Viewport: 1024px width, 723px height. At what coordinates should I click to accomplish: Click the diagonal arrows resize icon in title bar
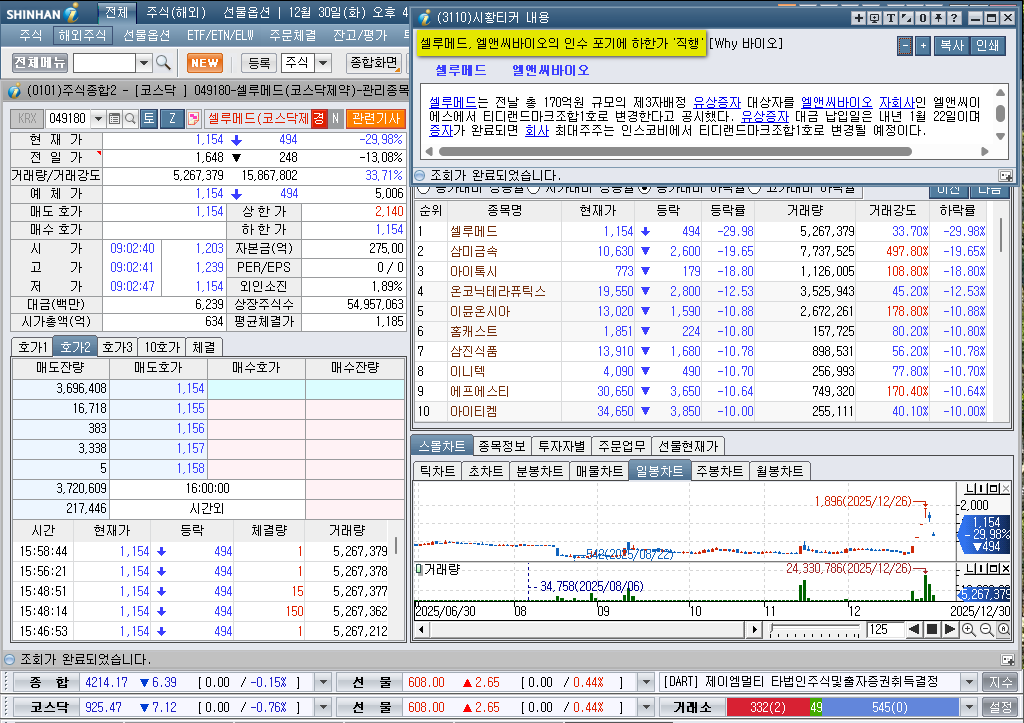[x=906, y=18]
